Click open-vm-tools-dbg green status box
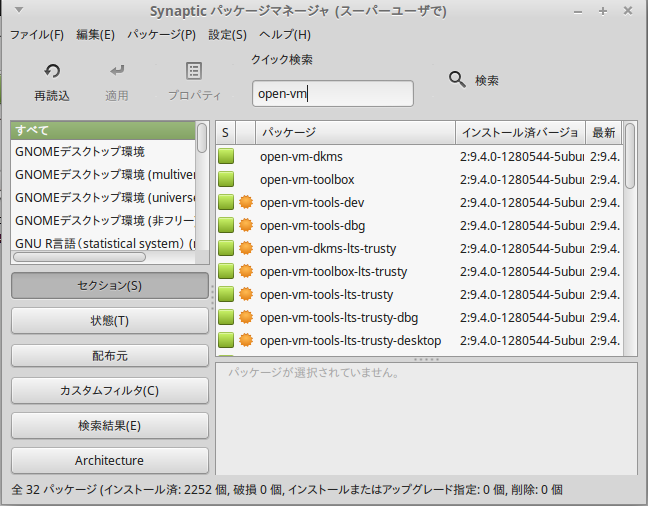 226,225
